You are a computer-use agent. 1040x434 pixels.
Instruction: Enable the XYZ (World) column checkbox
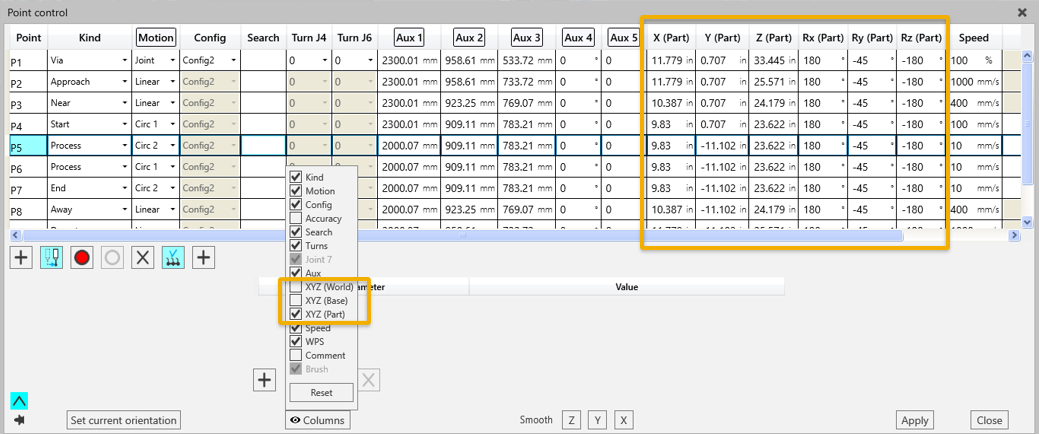[x=296, y=287]
